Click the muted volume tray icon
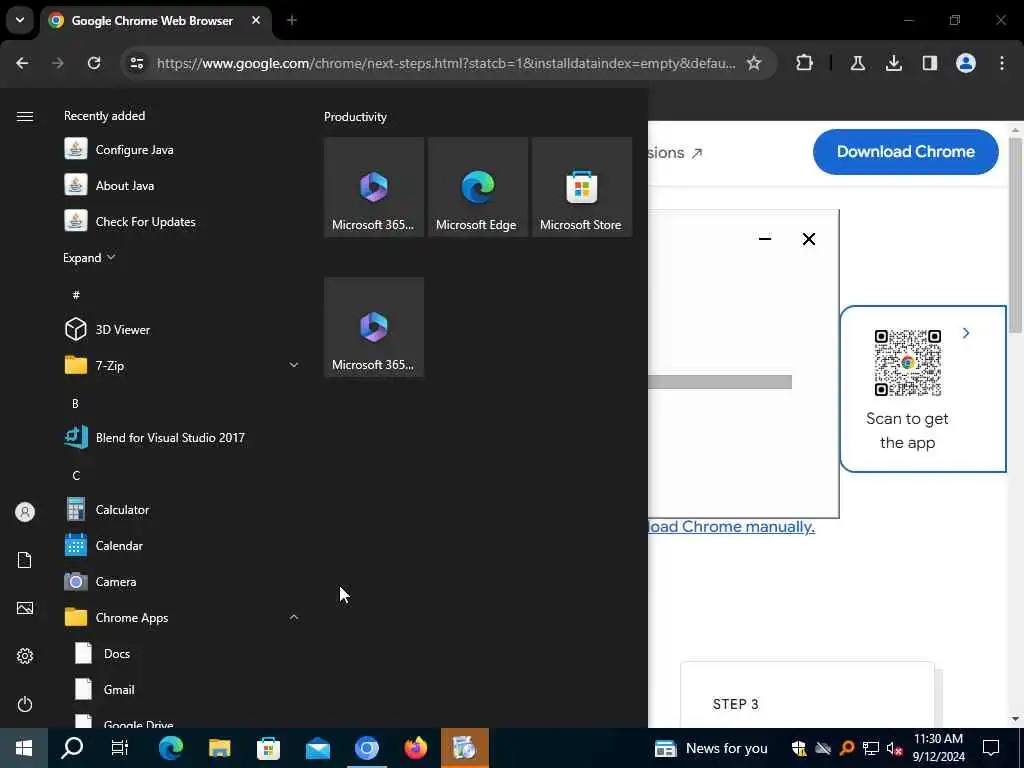The width and height of the screenshot is (1024, 768). [894, 748]
